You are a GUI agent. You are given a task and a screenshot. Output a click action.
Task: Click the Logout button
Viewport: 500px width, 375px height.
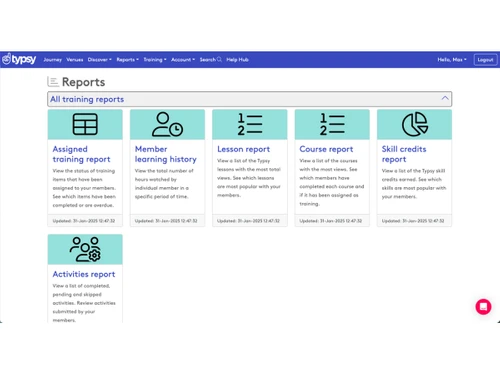pos(485,60)
